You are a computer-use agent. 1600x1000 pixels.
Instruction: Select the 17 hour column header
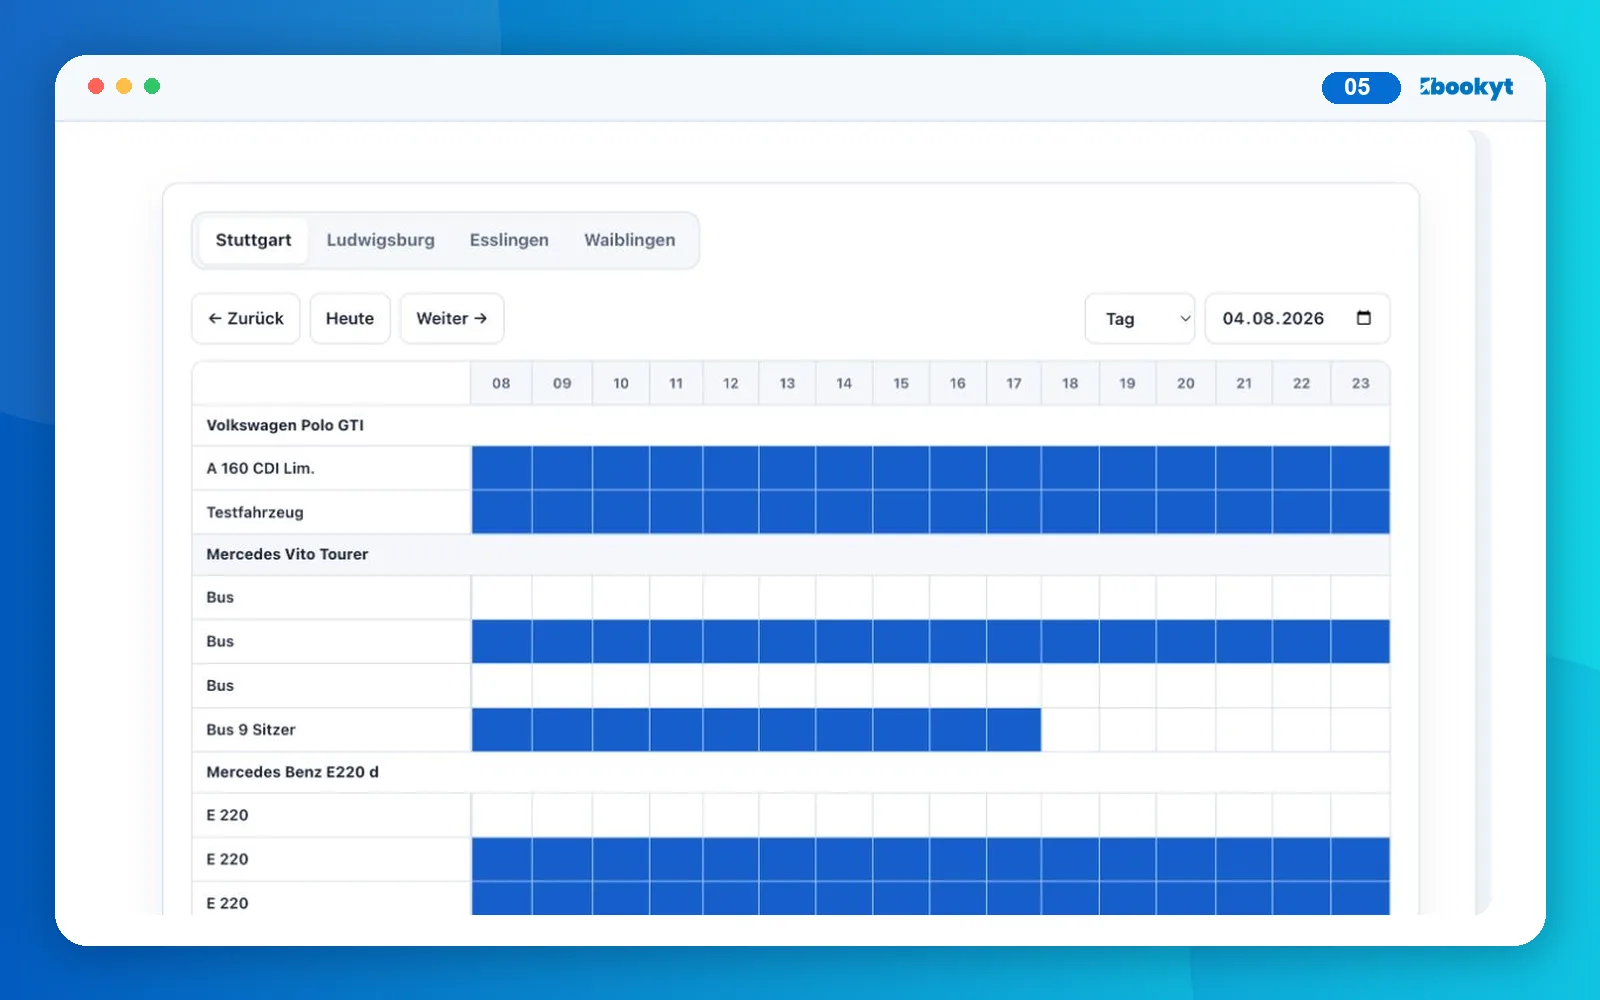click(x=1014, y=383)
